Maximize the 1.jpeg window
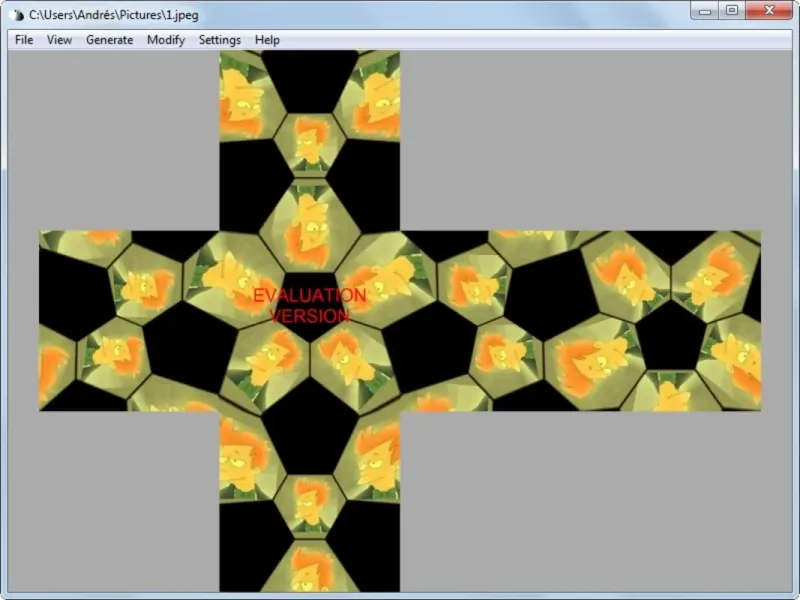Screen dimensions: 800x600 coord(732,10)
